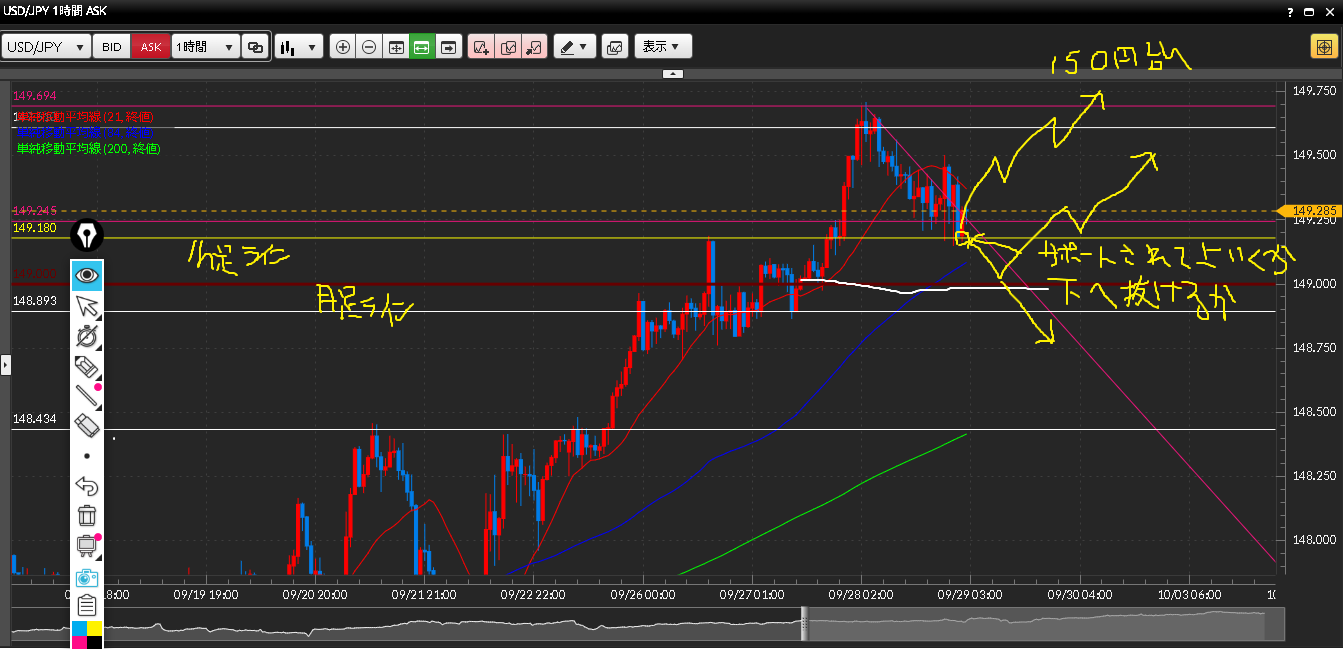Image resolution: width=1343 pixels, height=649 pixels.
Task: Click the USD/JPY 1時間 ASK window title
Action: pos(56,11)
